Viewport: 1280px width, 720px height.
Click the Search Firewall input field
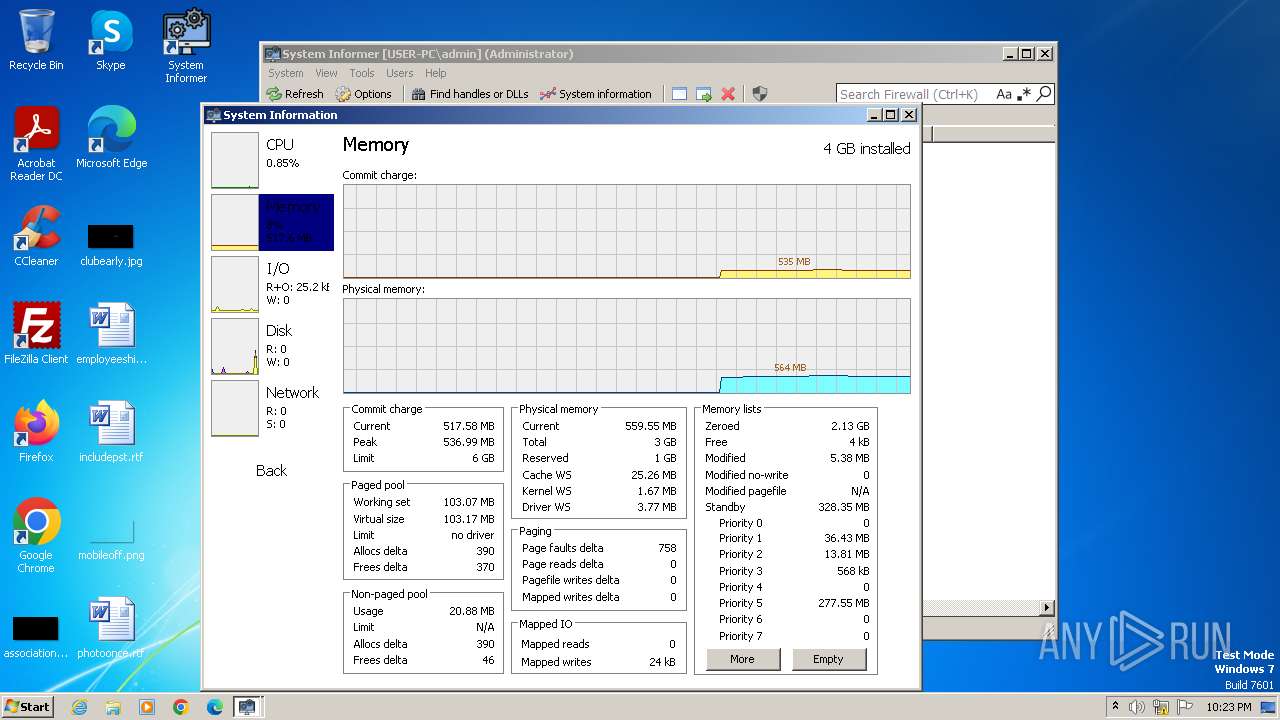tap(914, 94)
